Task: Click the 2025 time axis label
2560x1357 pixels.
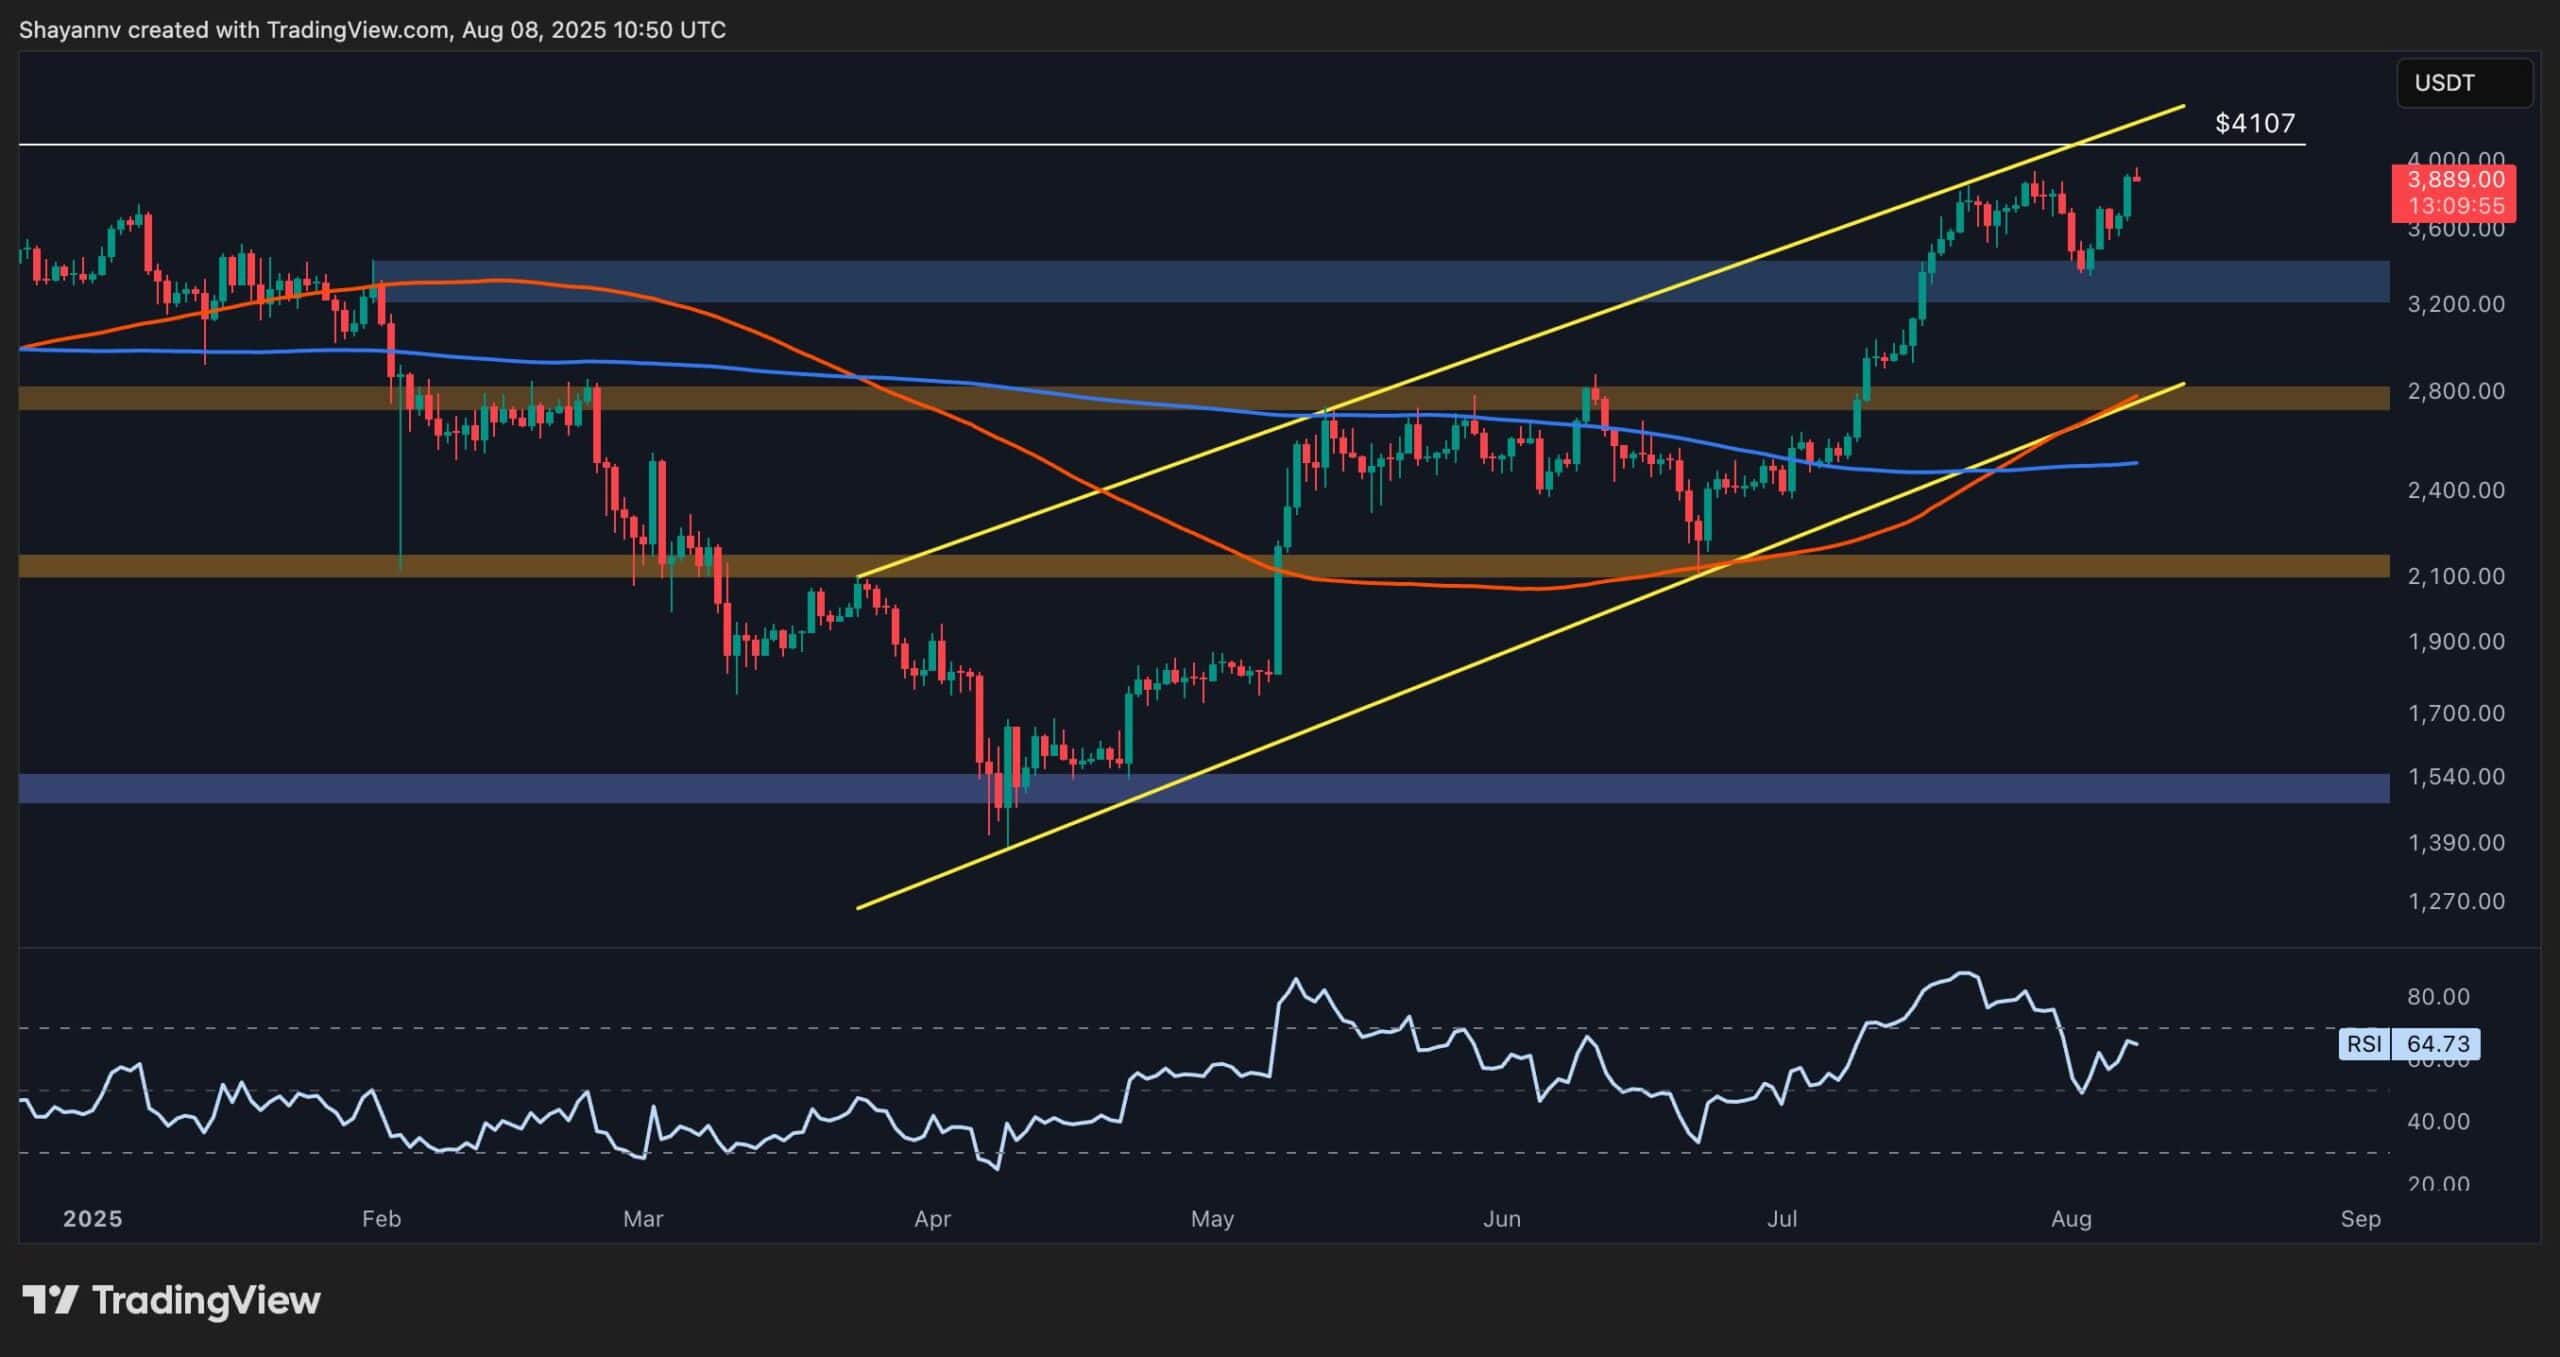Action: click(x=92, y=1219)
